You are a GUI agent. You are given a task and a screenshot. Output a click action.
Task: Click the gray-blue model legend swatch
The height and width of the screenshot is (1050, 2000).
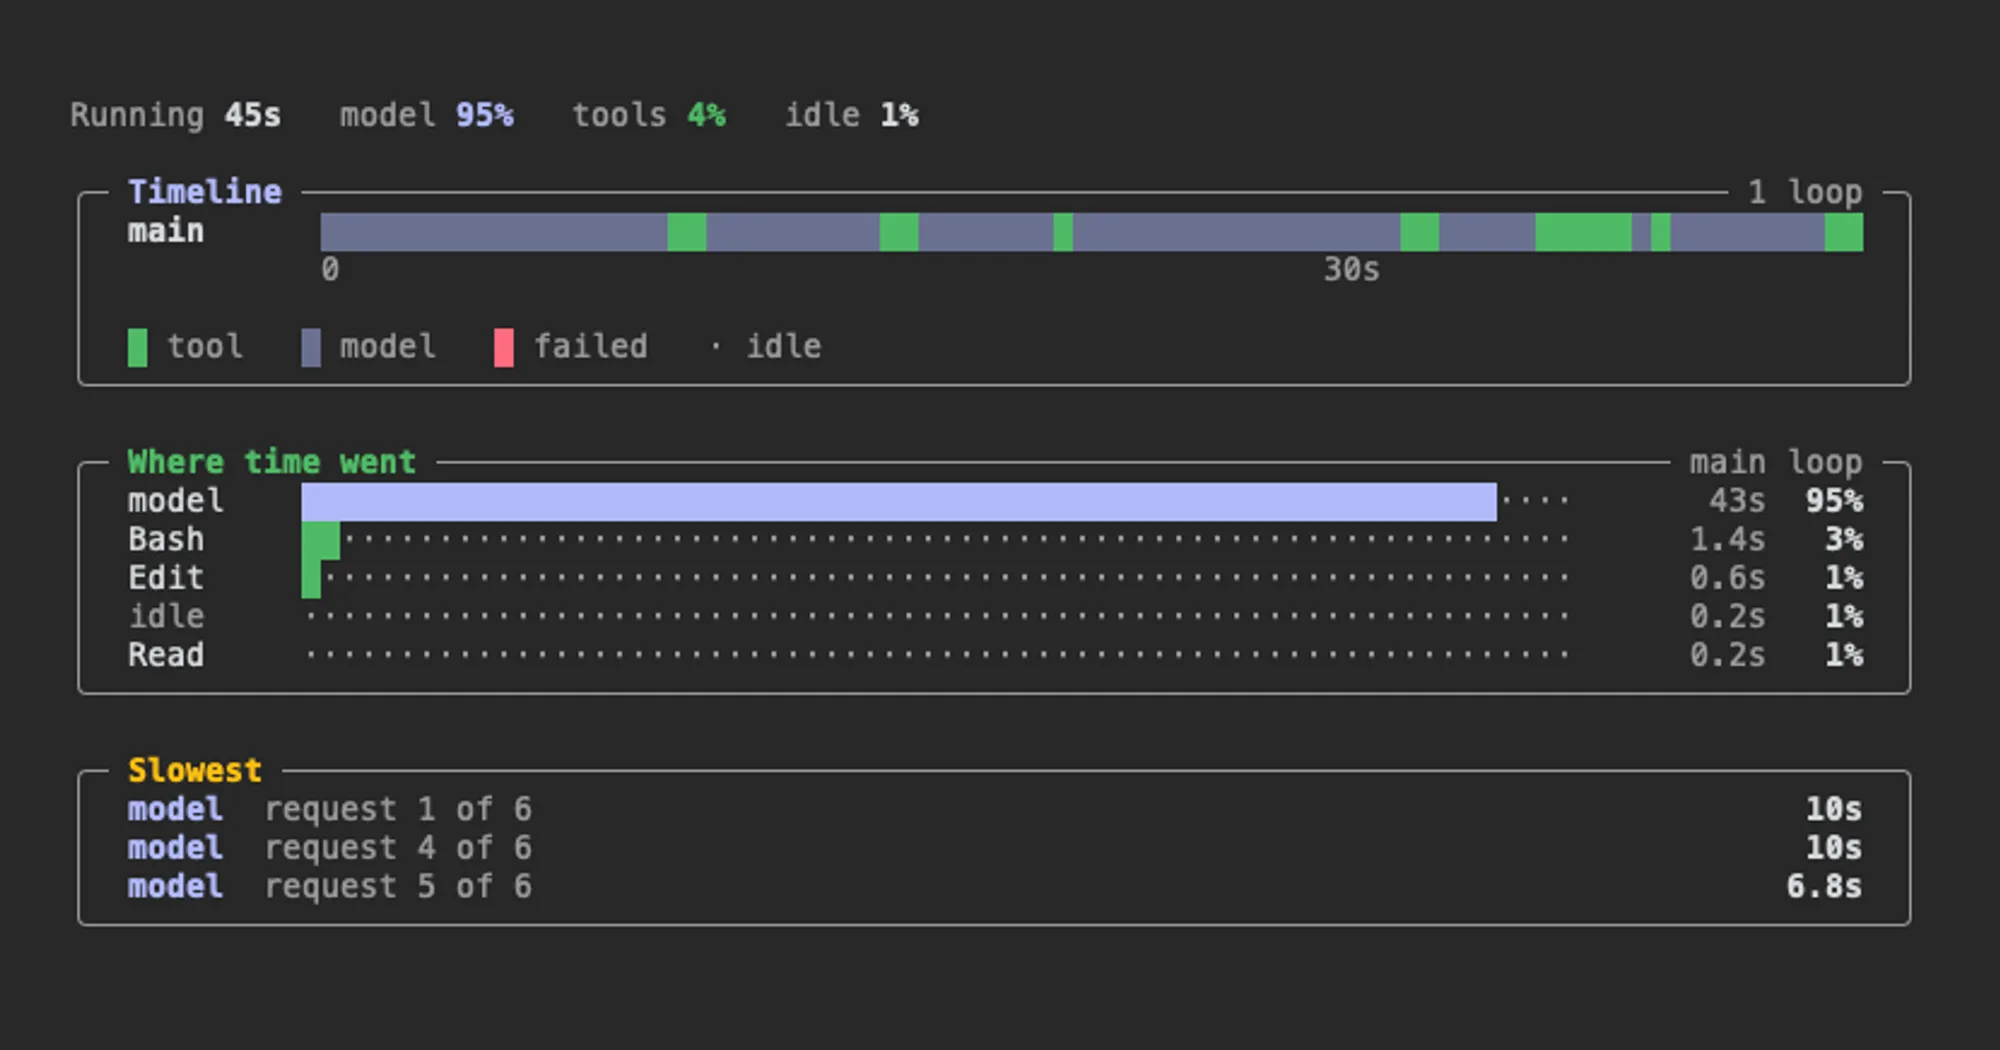(x=311, y=347)
